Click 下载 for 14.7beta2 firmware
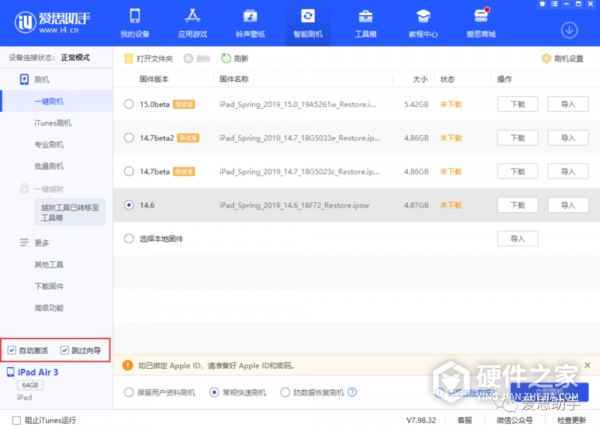 point(517,138)
